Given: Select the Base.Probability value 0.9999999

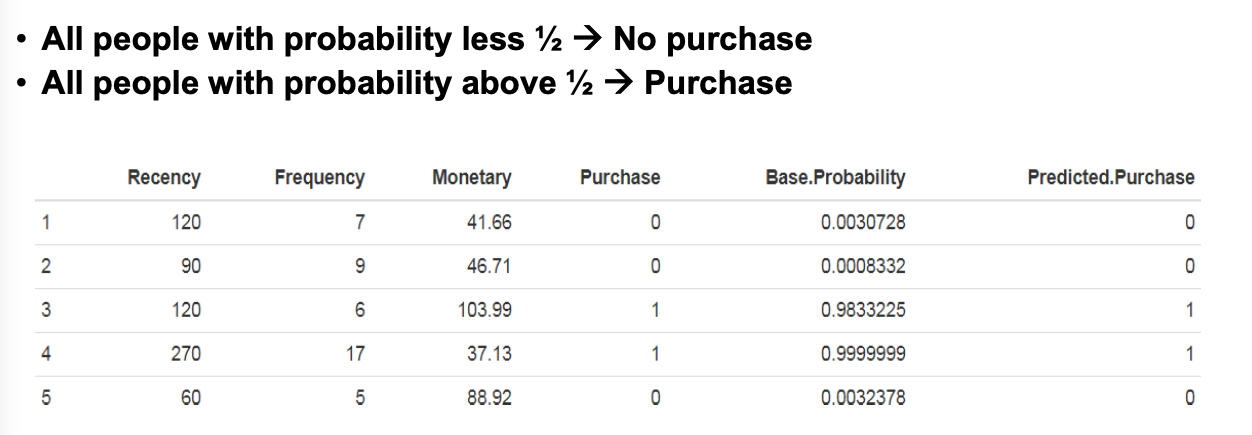Looking at the screenshot, I should pos(863,354).
